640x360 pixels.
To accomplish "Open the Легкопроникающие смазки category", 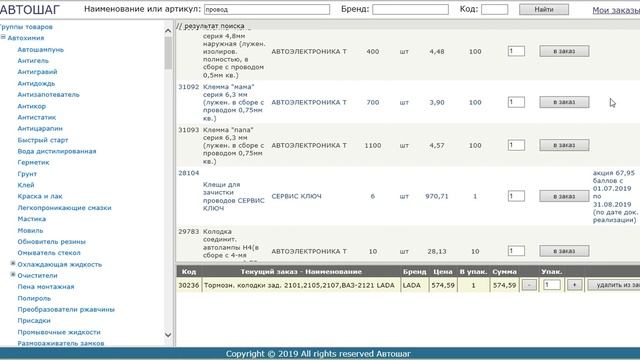I will [x=64, y=208].
